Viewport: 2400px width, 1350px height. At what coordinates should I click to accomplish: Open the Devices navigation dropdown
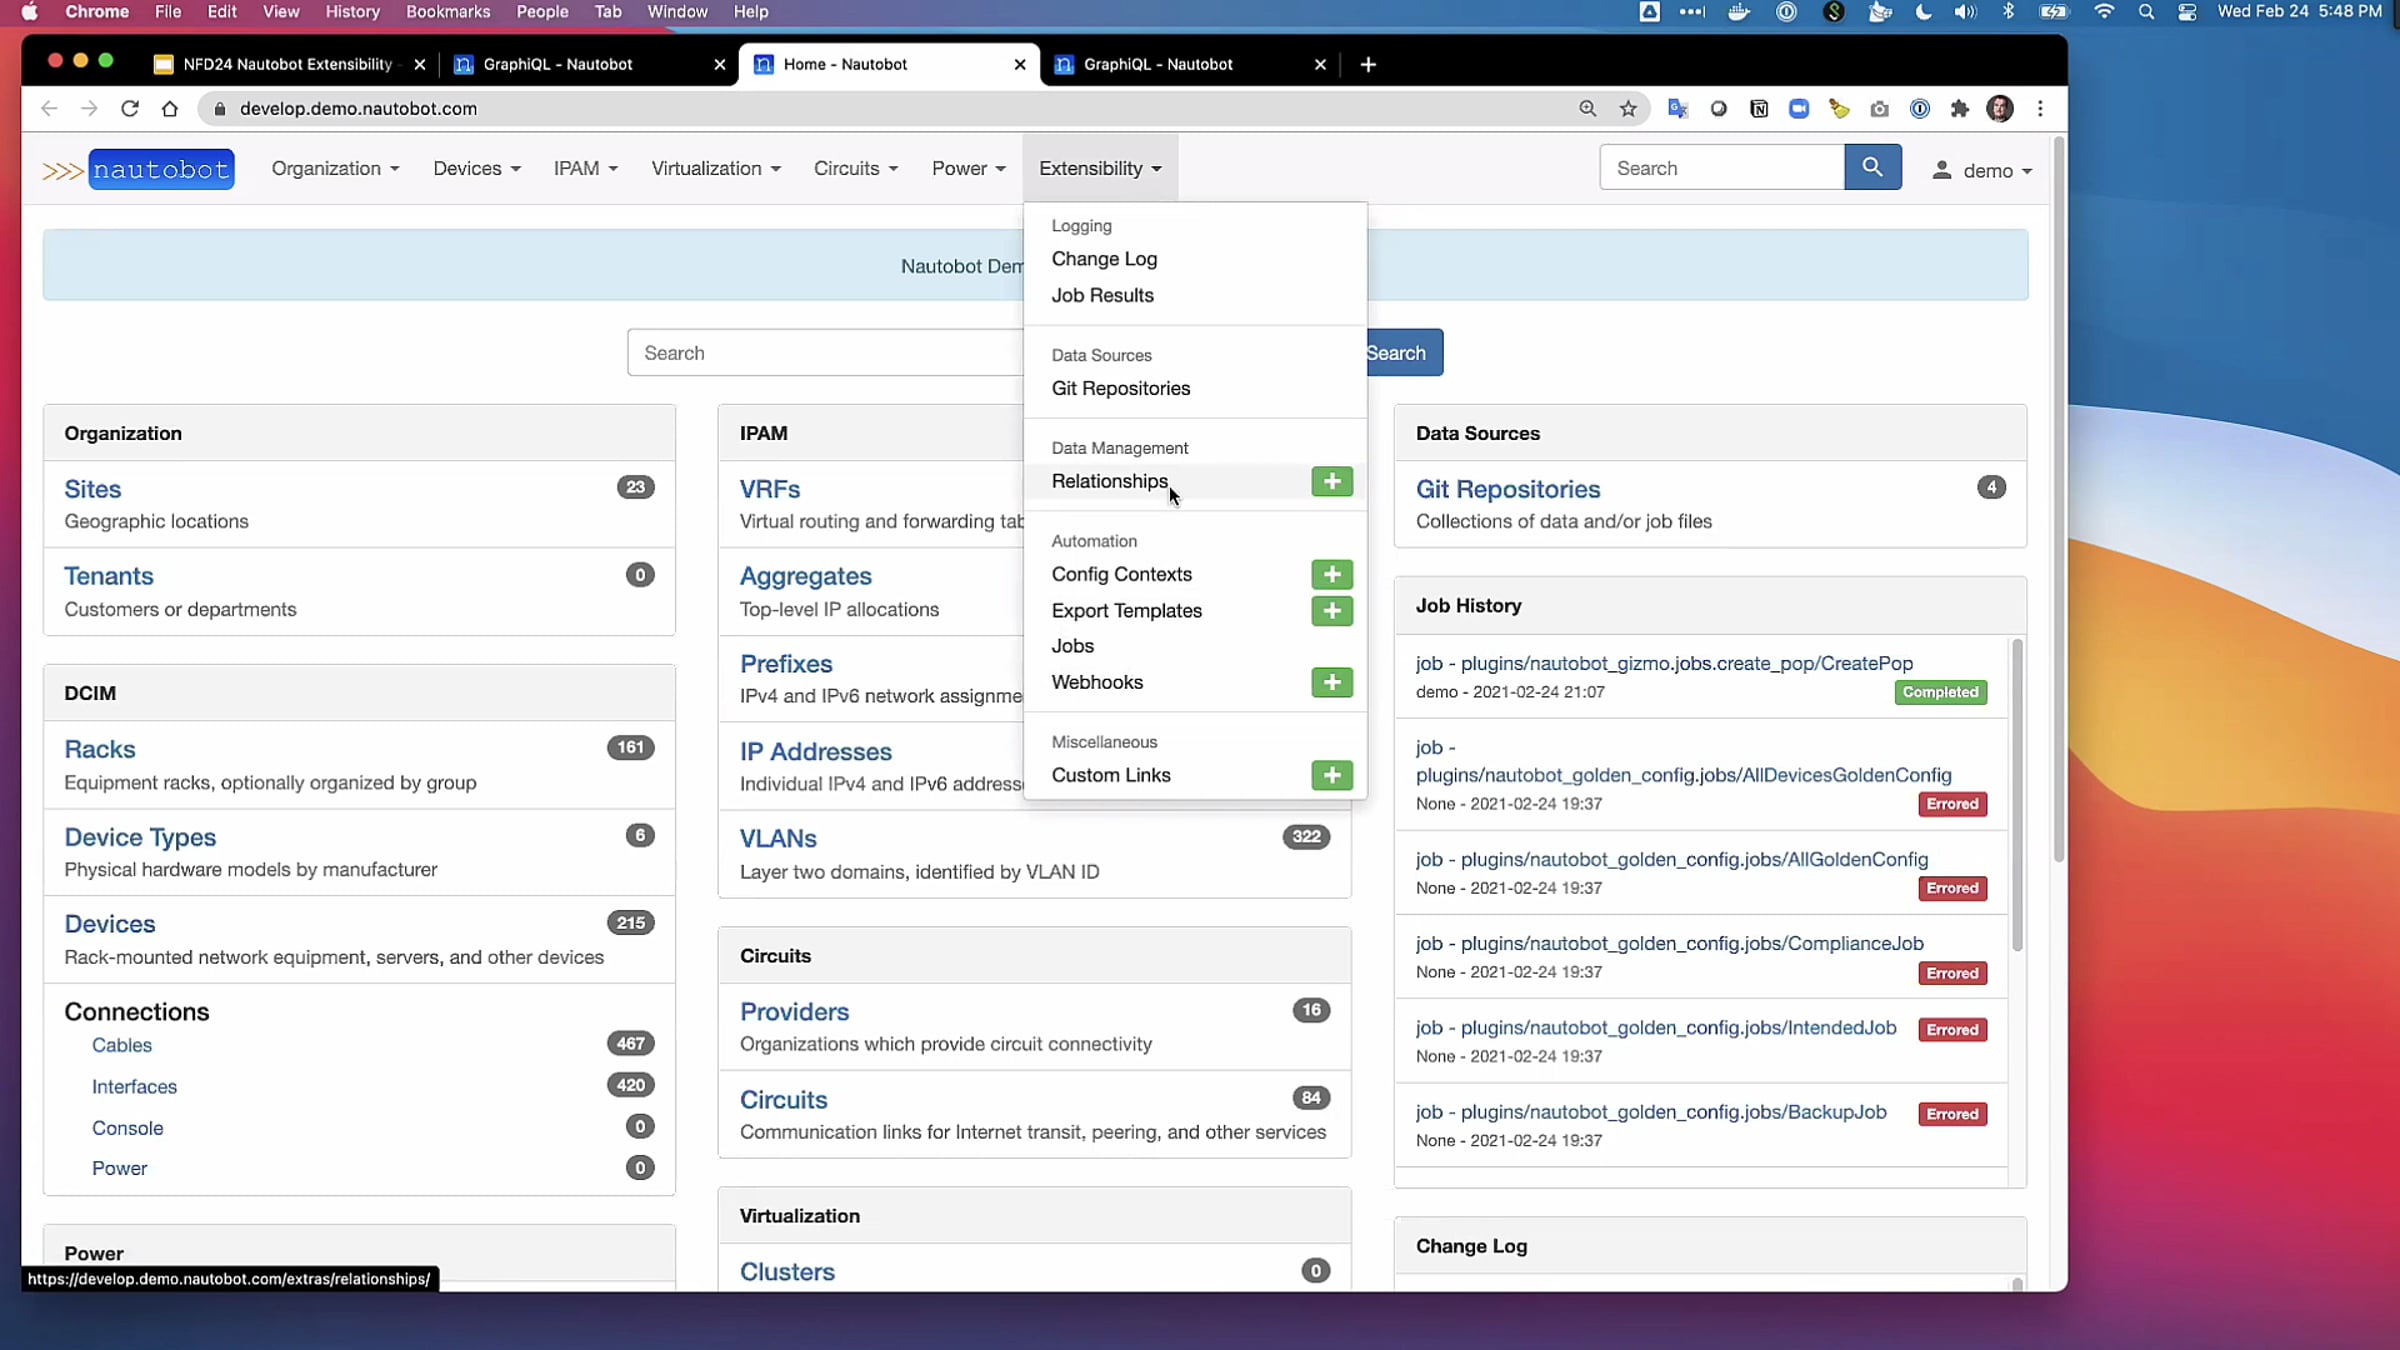(x=476, y=168)
